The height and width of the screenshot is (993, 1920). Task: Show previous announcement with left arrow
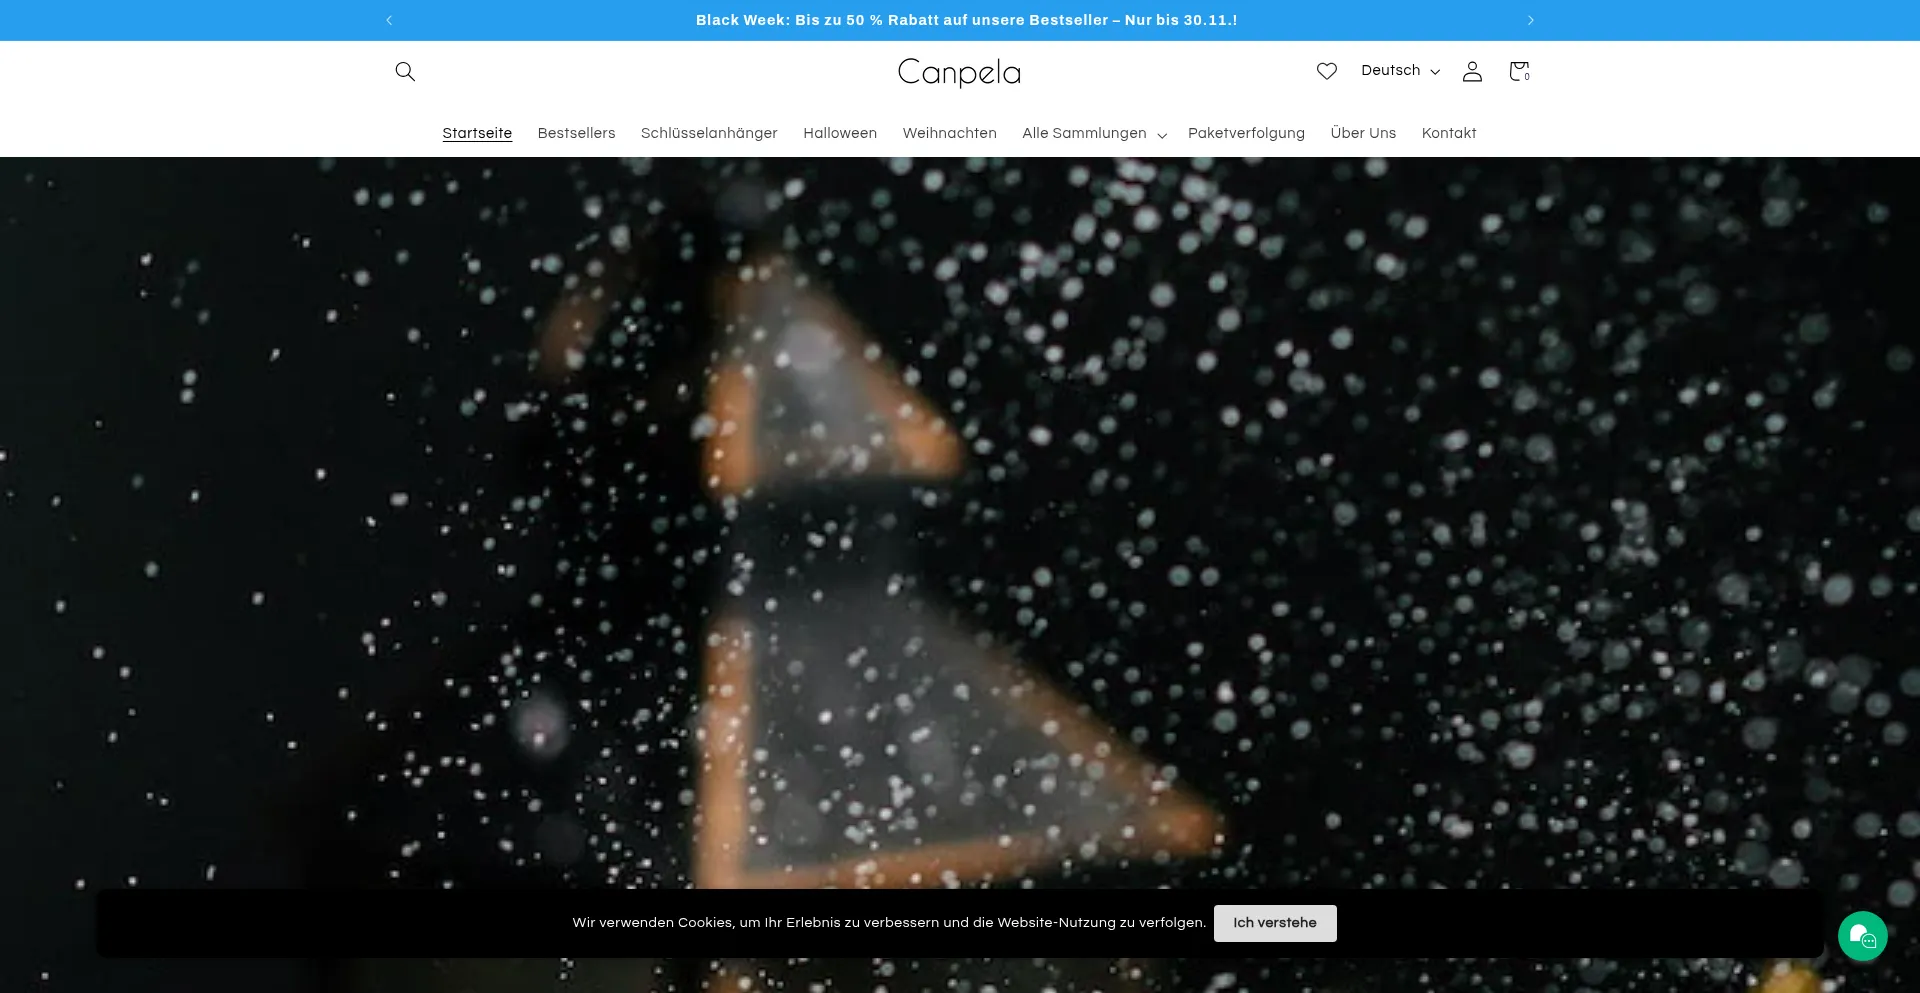pos(389,20)
